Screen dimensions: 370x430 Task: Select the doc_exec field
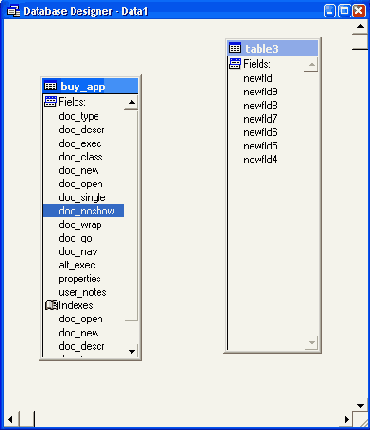point(80,144)
